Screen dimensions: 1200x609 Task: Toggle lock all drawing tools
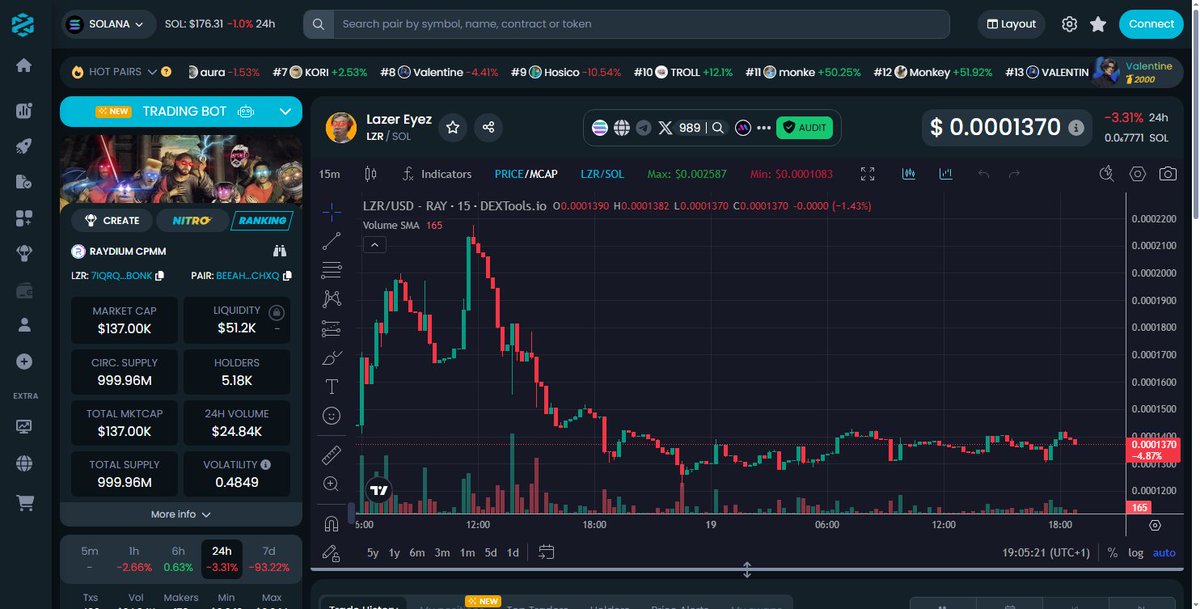332,552
